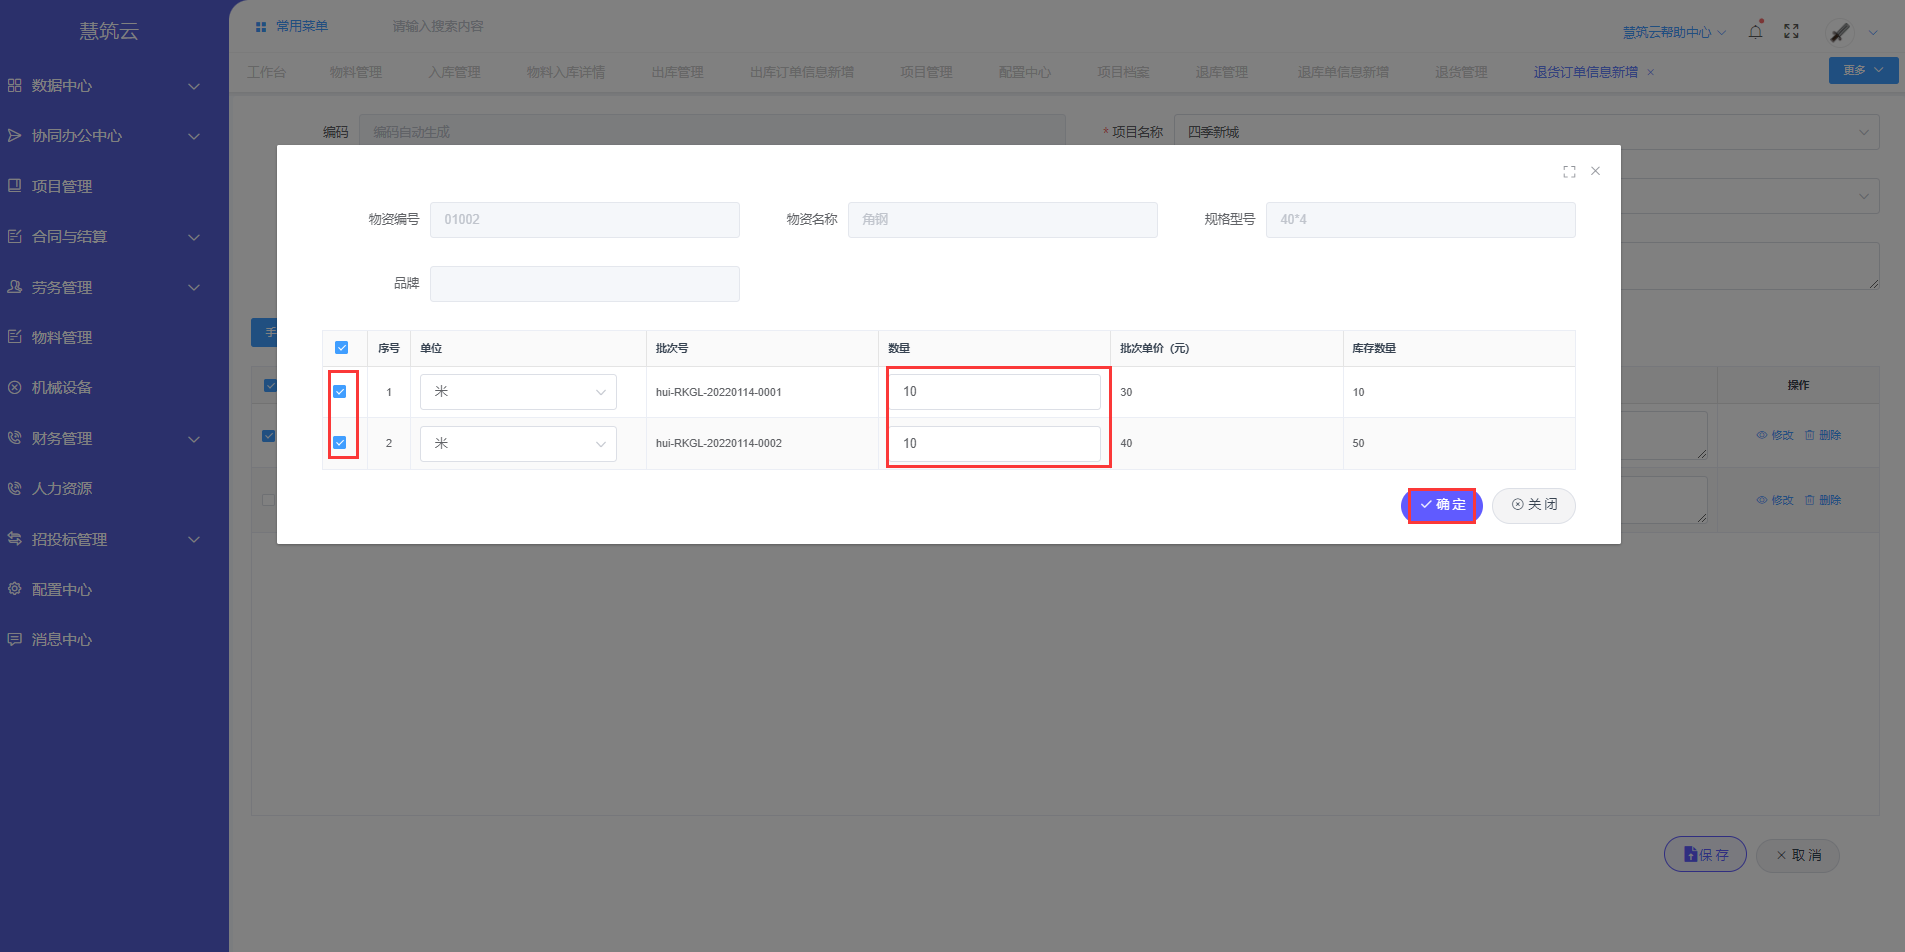Screen dimensions: 1905x952
Task: Click the 规格型号 field showing 40*4
Action: click(x=1421, y=220)
